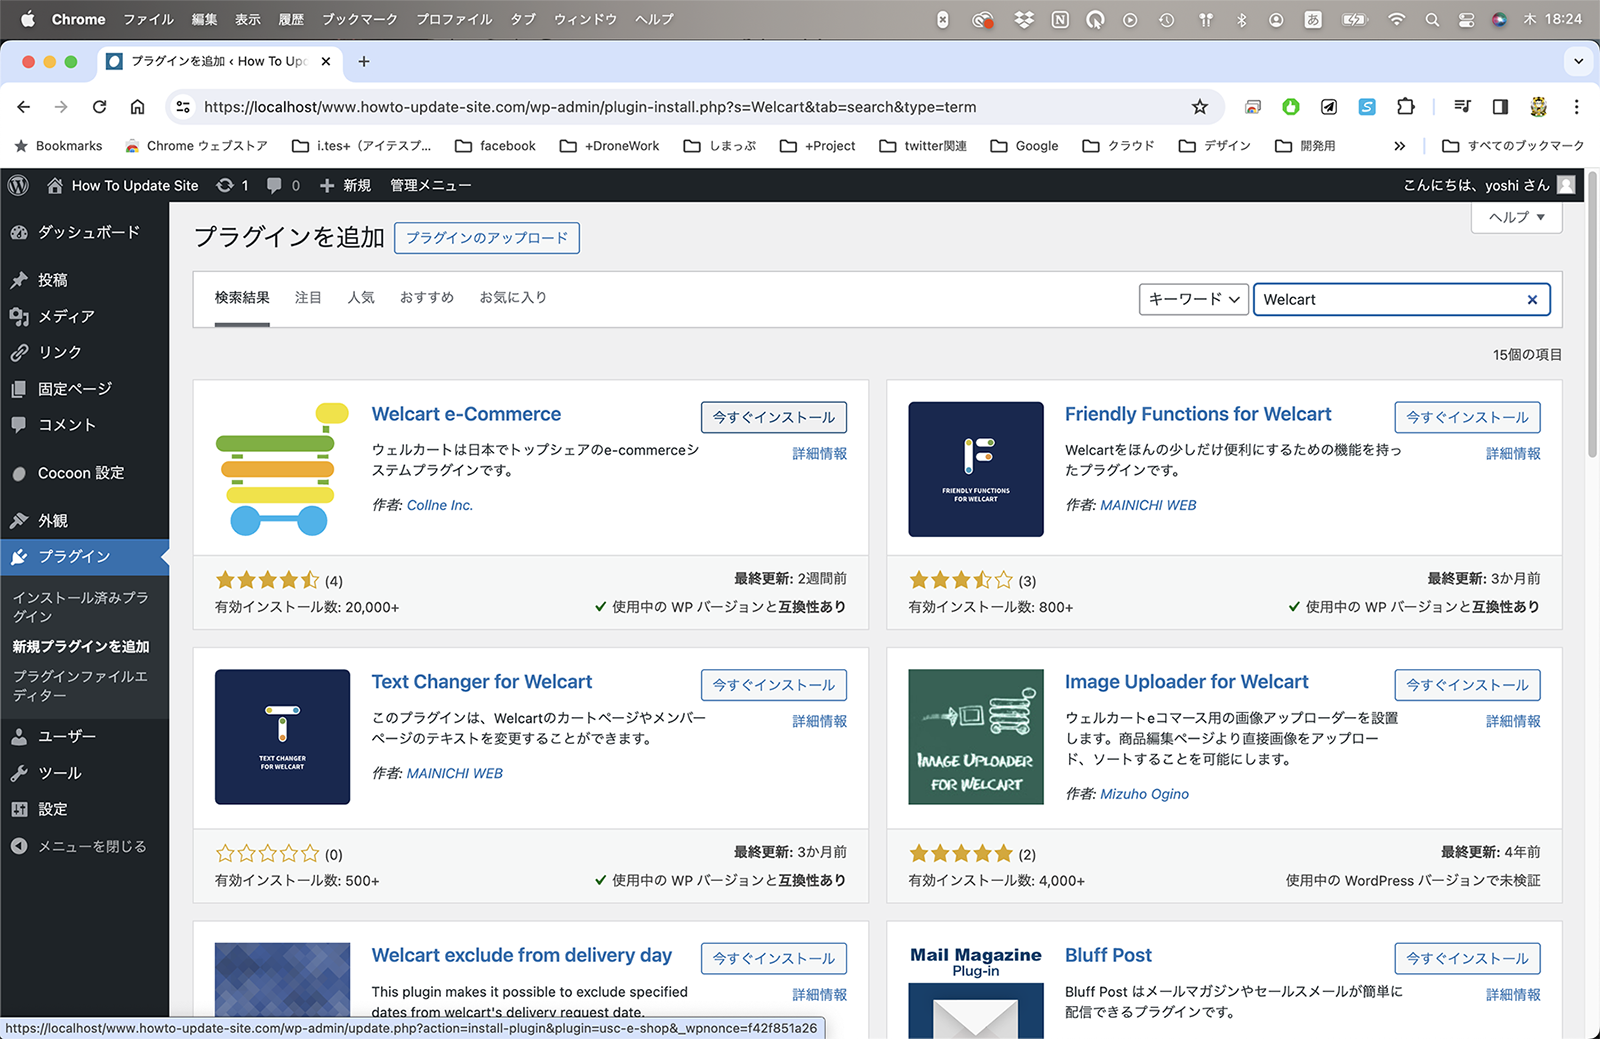The image size is (1600, 1039).
Task: Open the +Project bookmark folder
Action: tap(818, 146)
